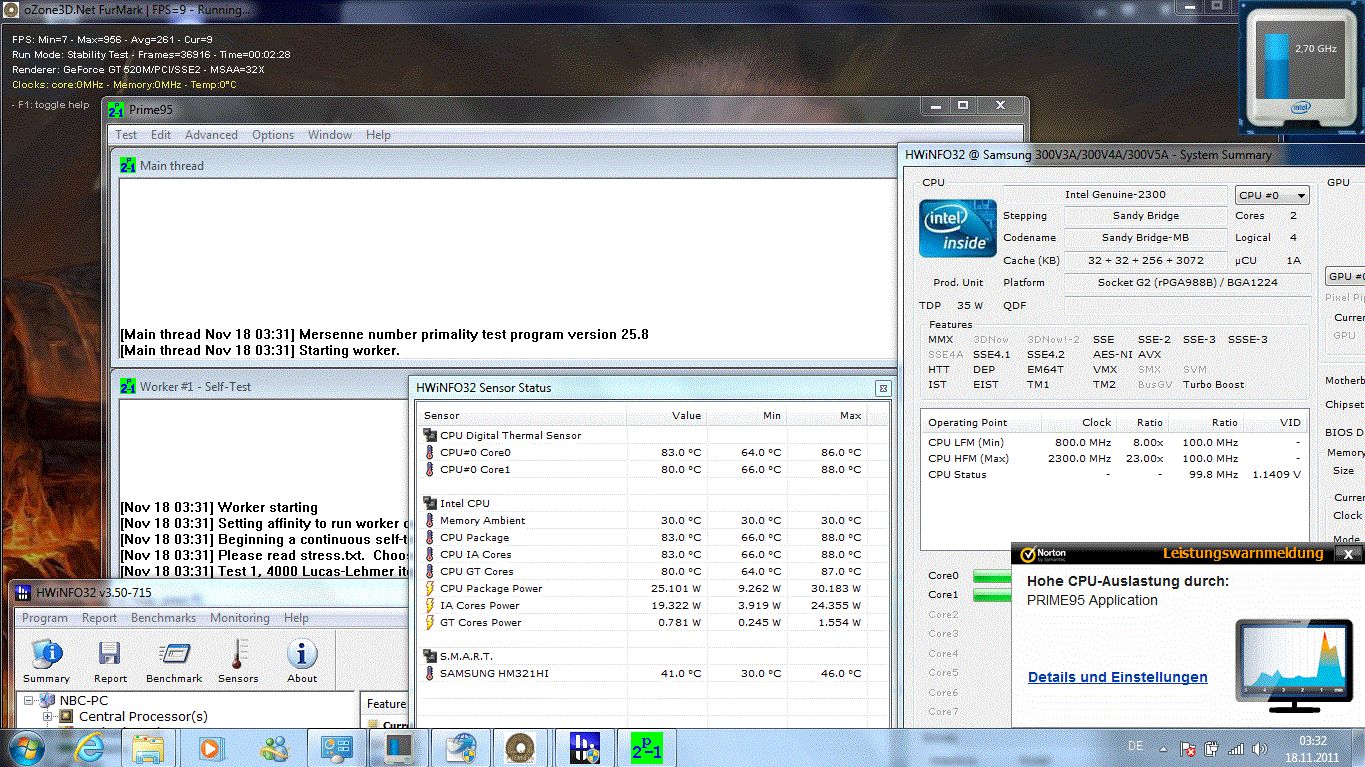Click the CPU HFM (Max) operating point row
This screenshot has width=1365, height=767.
tap(1114, 458)
